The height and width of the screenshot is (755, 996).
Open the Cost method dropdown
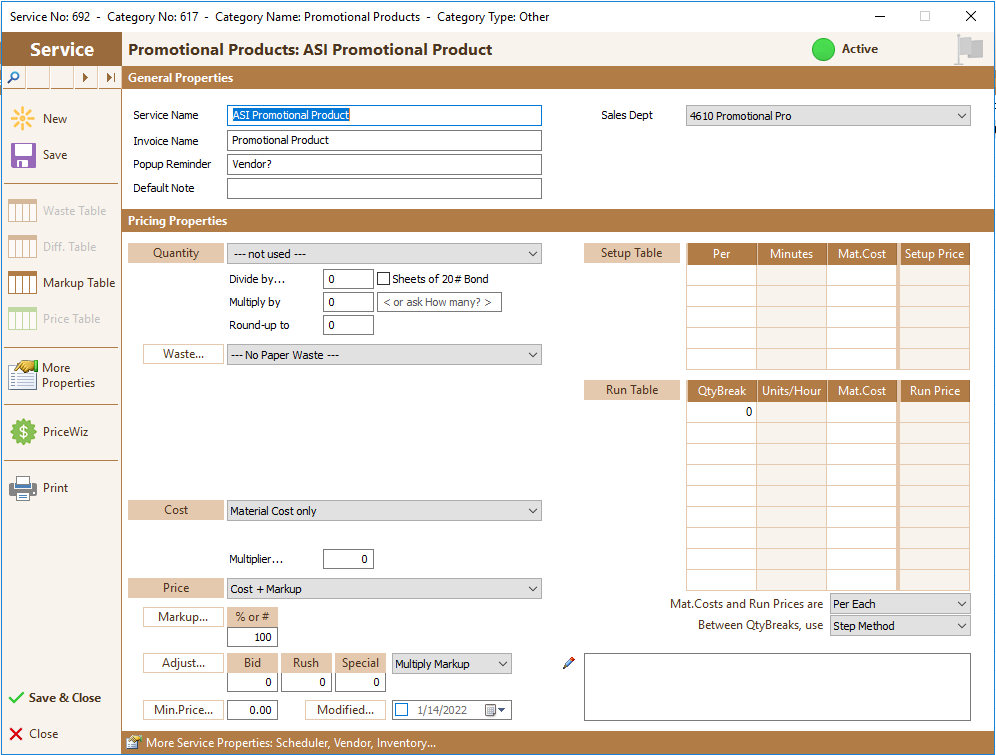pyautogui.click(x=384, y=511)
